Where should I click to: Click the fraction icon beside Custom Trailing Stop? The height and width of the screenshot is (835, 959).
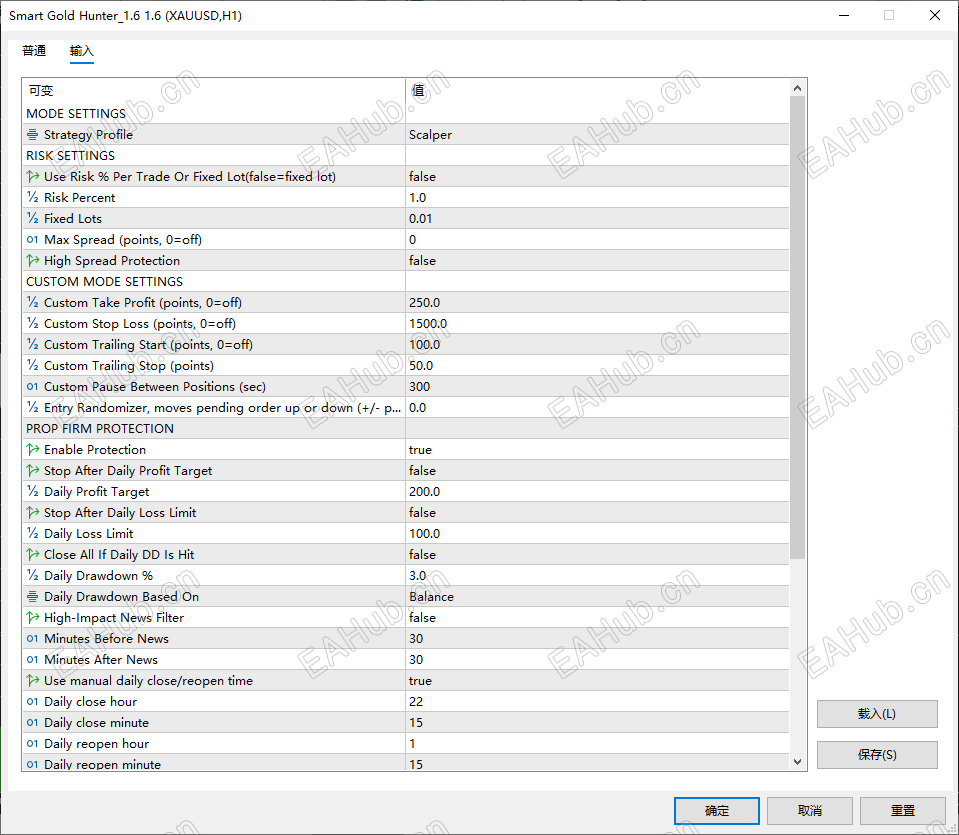click(32, 366)
